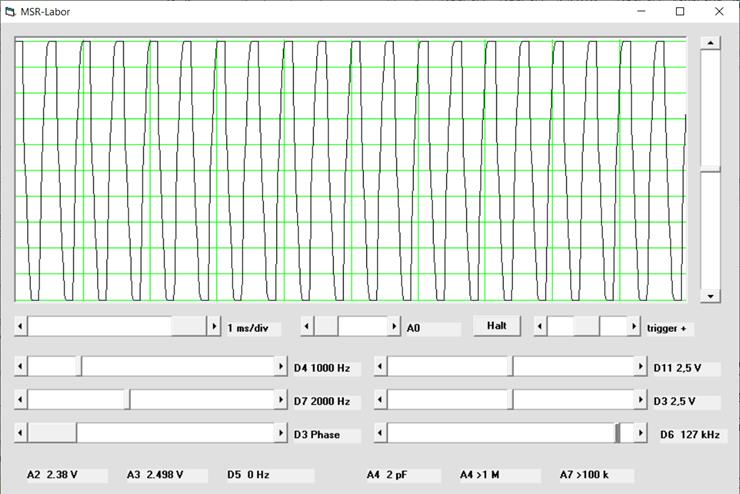Click right arrow of D3 2,5 V scrollbar
Viewport: 740px width, 494px height.
[640, 400]
